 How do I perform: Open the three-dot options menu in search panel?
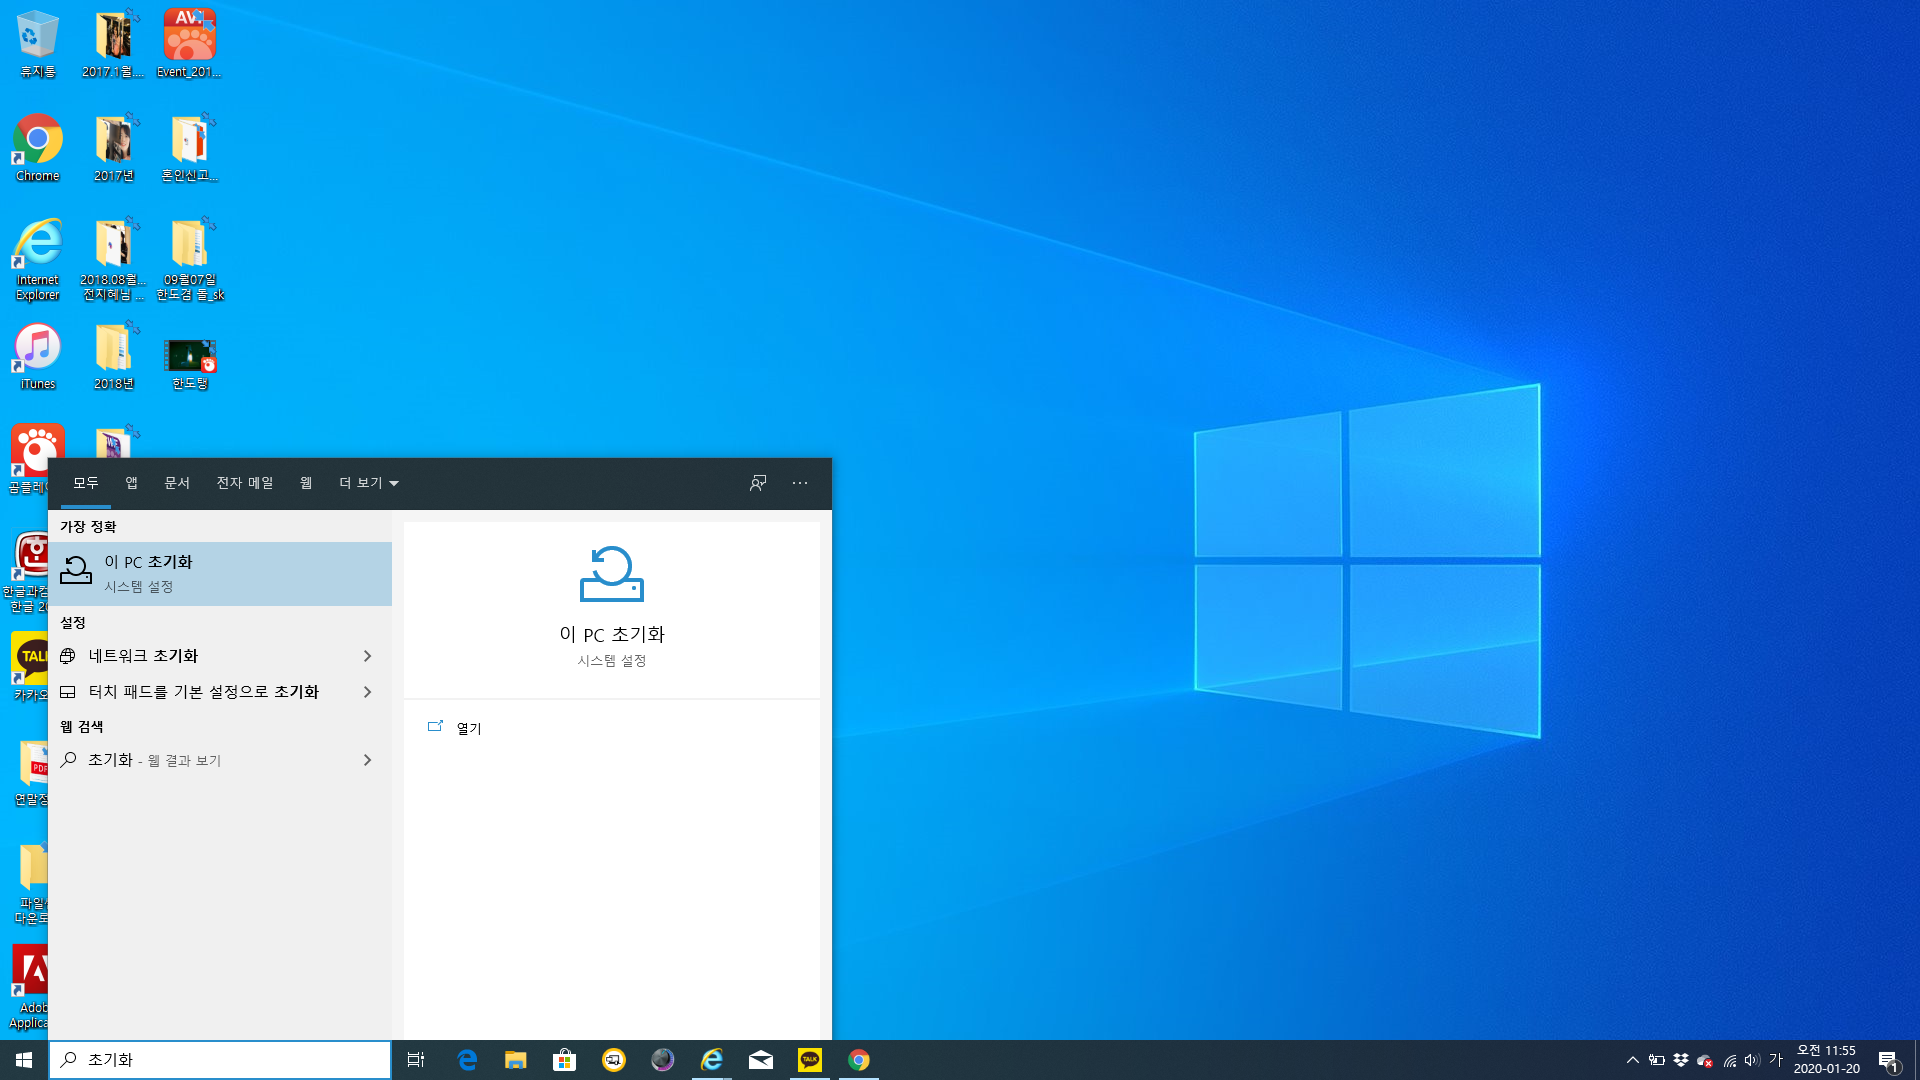pyautogui.click(x=800, y=483)
